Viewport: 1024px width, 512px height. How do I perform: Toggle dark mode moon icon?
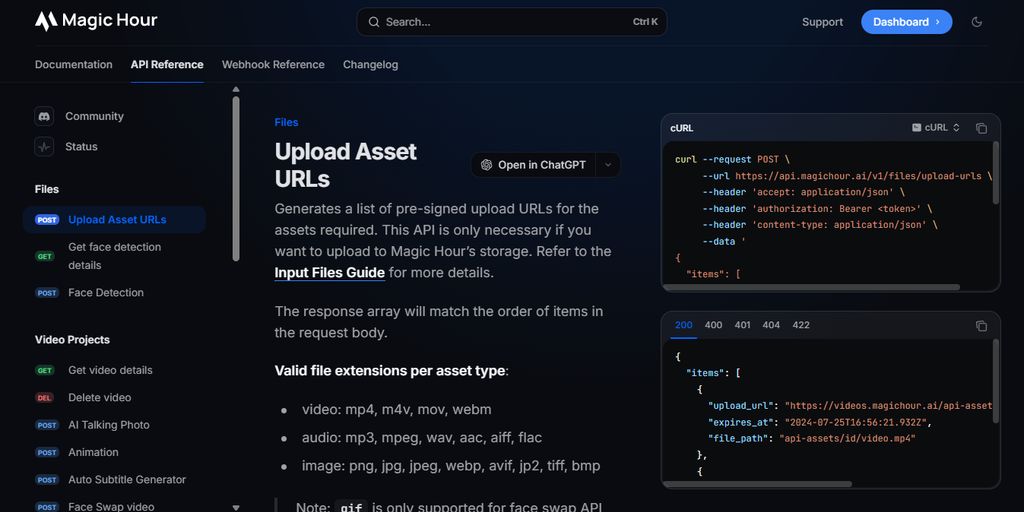[x=977, y=22]
